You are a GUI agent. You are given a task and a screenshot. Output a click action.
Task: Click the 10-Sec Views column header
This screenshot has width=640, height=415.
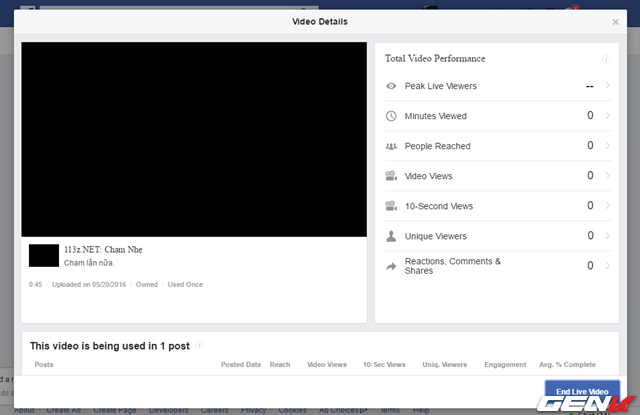coord(384,364)
